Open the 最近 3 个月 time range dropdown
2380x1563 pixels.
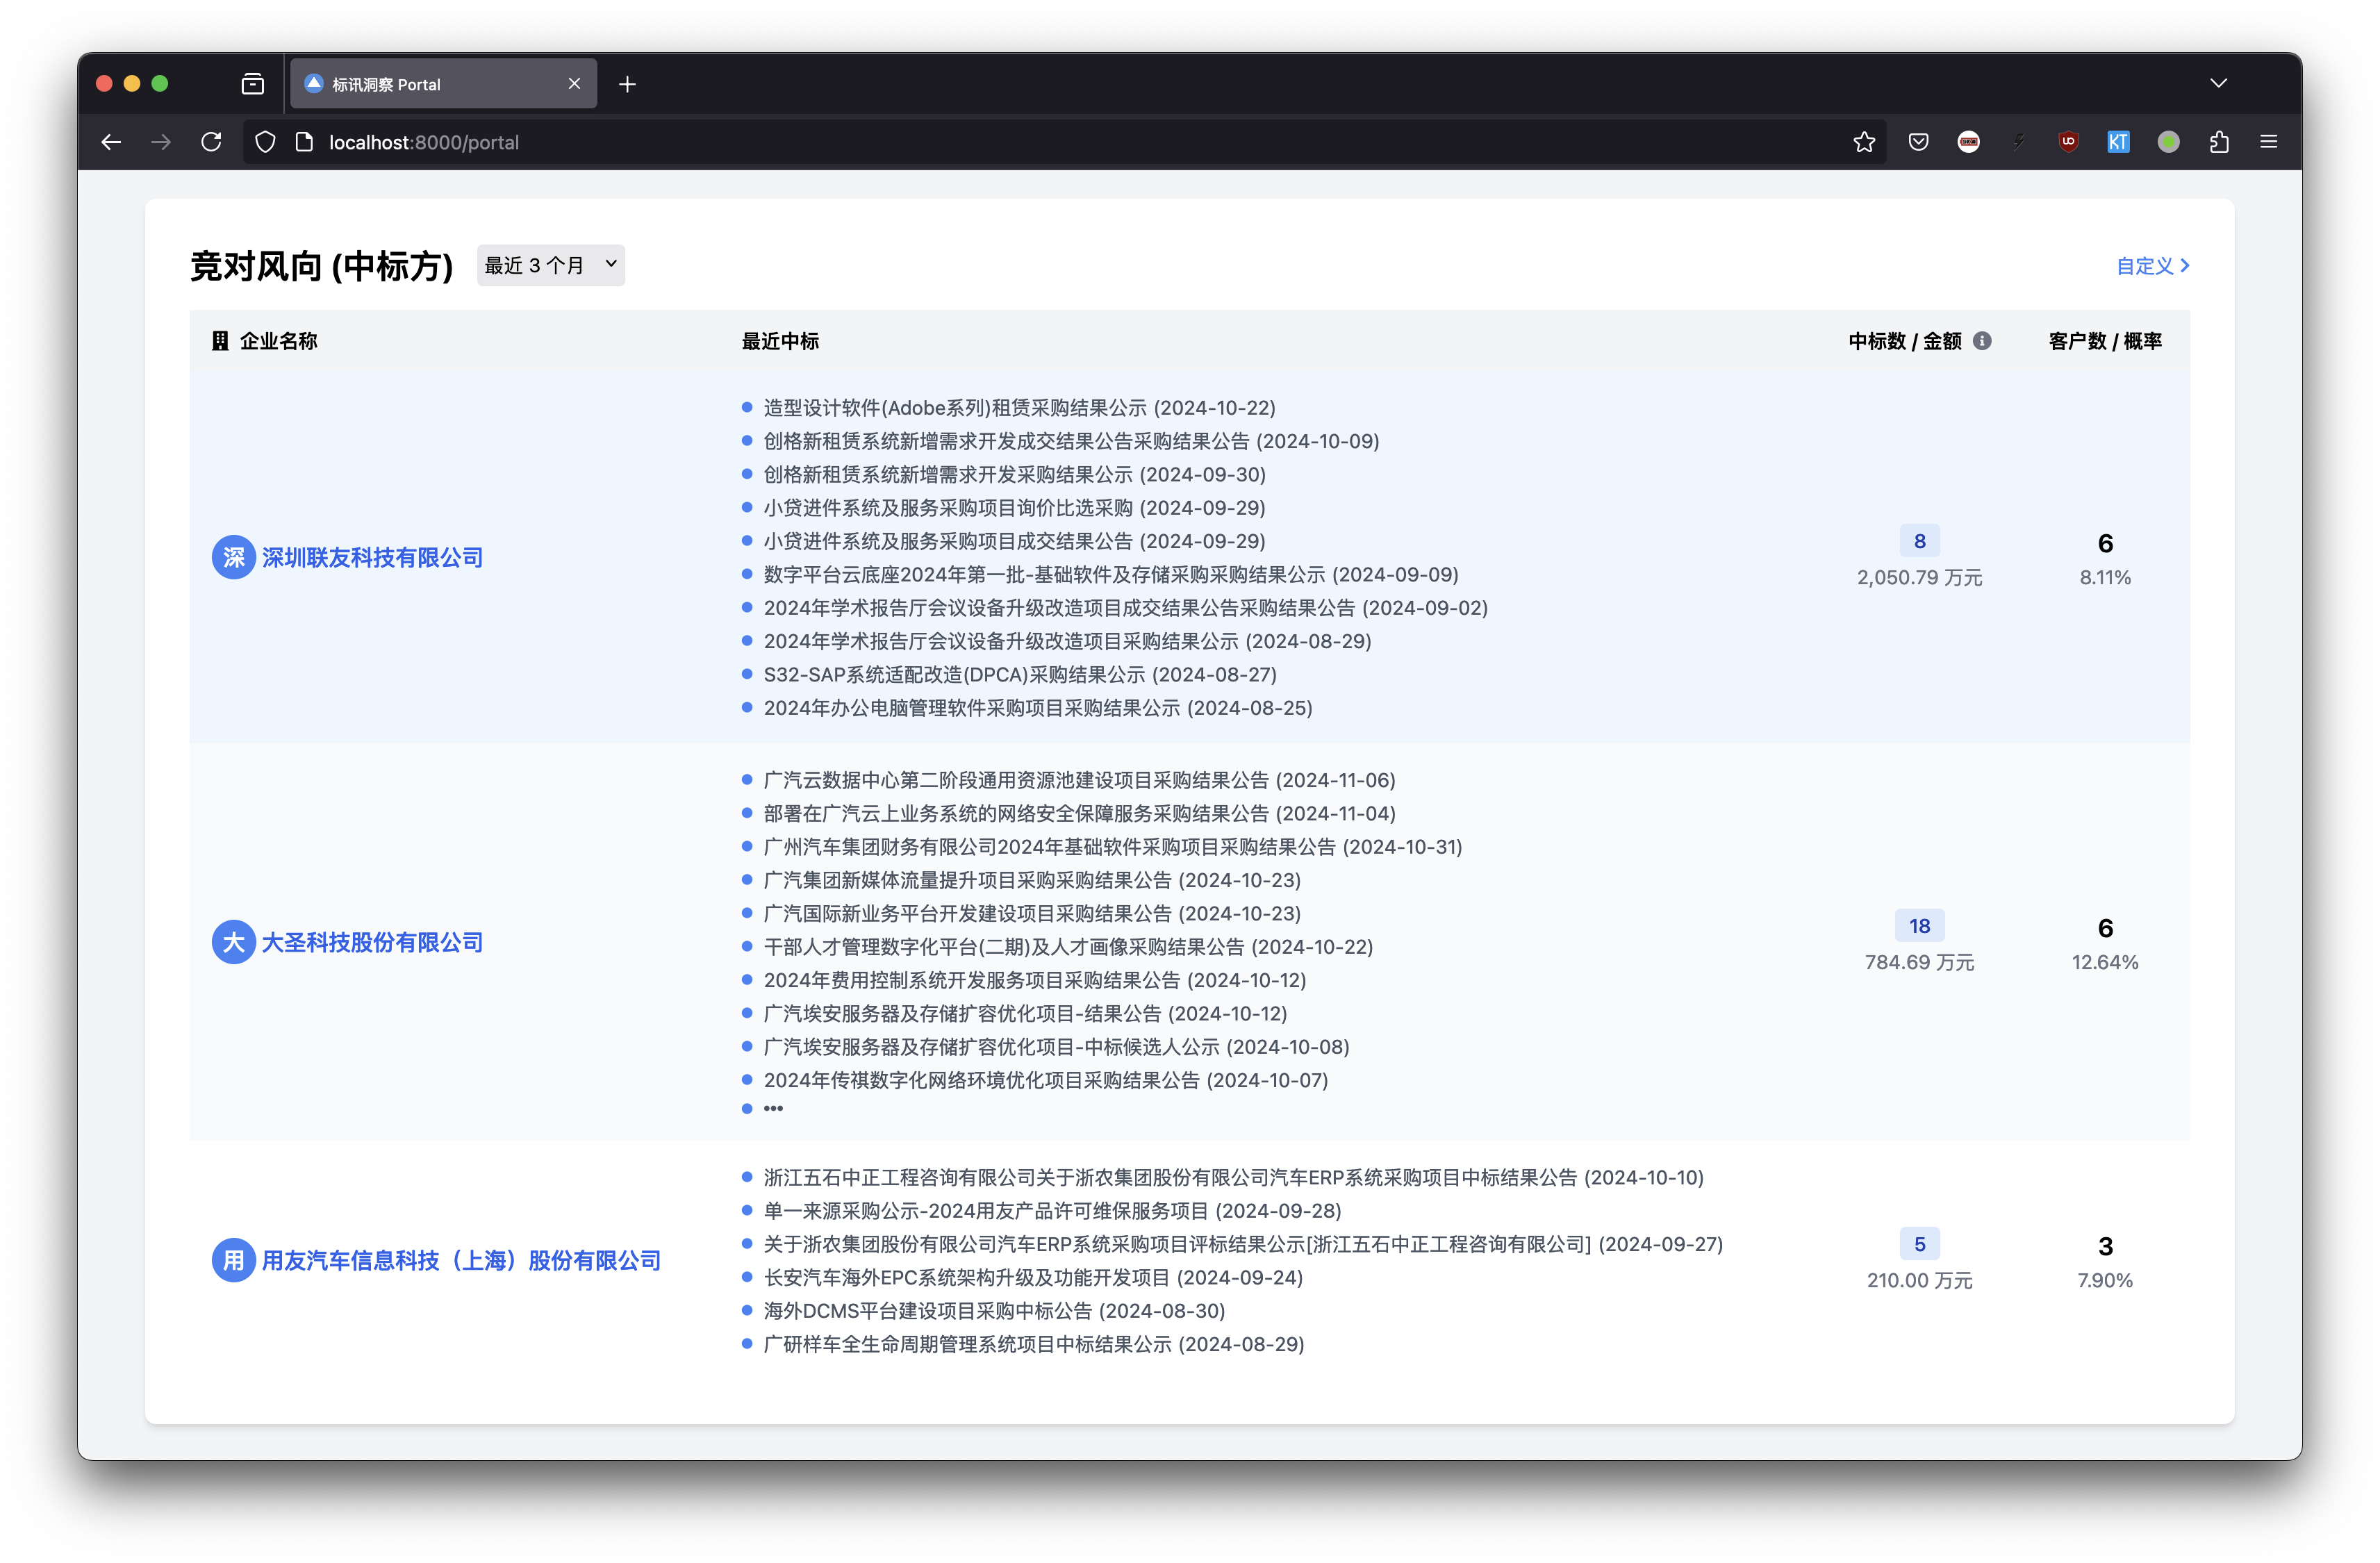[550, 265]
